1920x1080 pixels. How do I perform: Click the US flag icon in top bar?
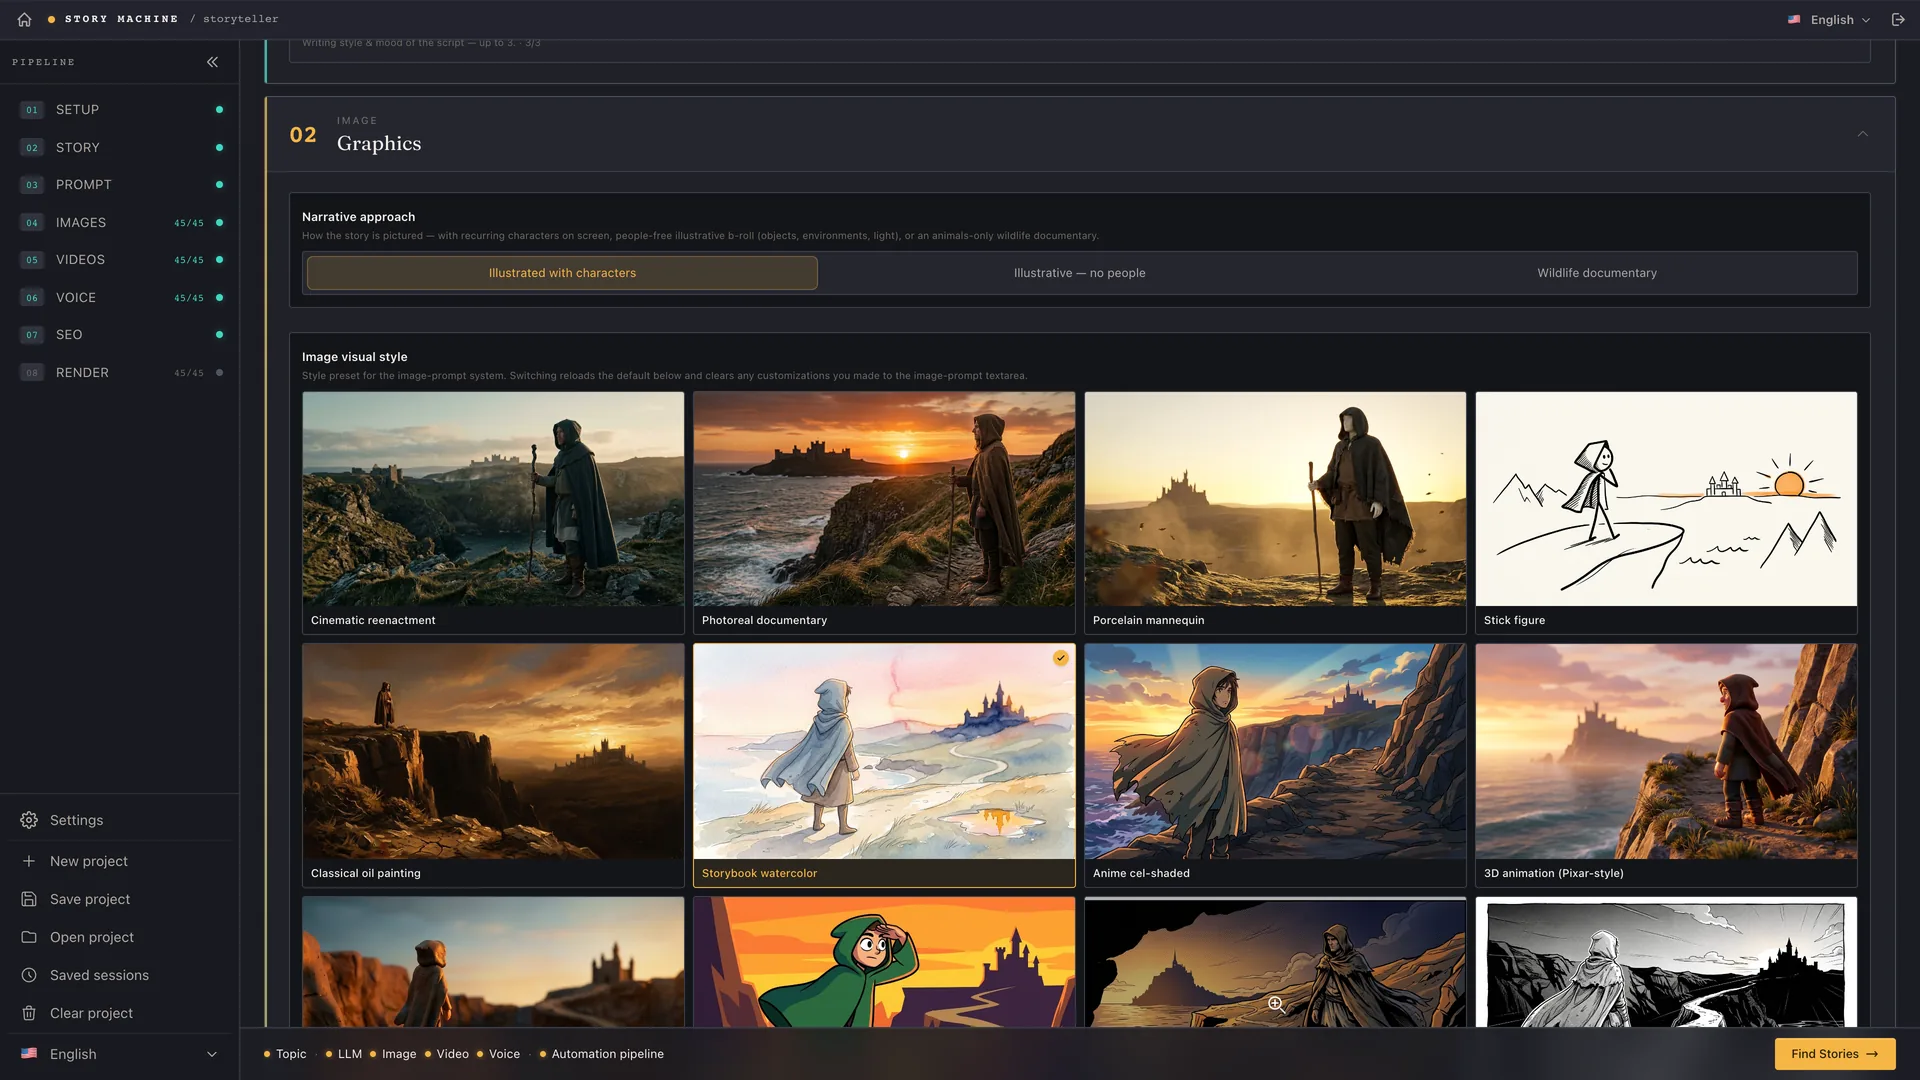(x=1794, y=19)
